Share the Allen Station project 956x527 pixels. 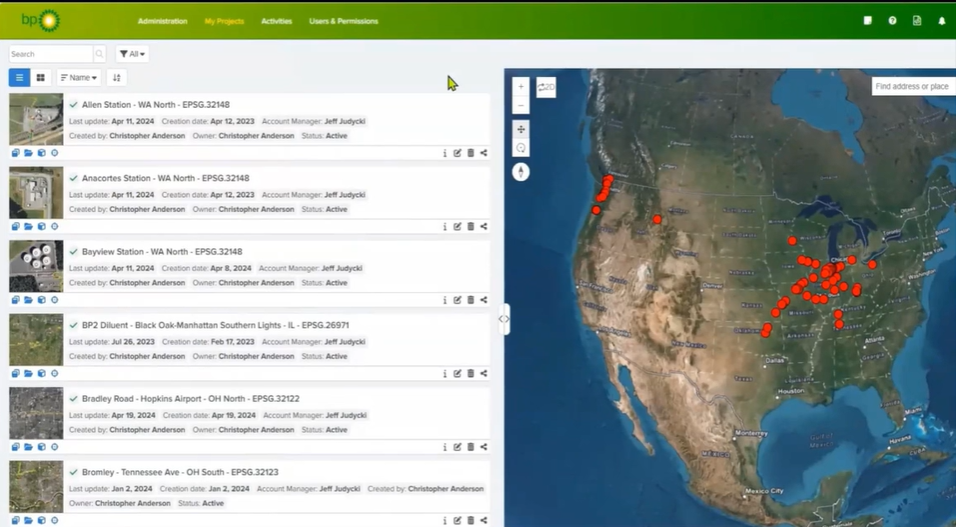pyautogui.click(x=484, y=153)
